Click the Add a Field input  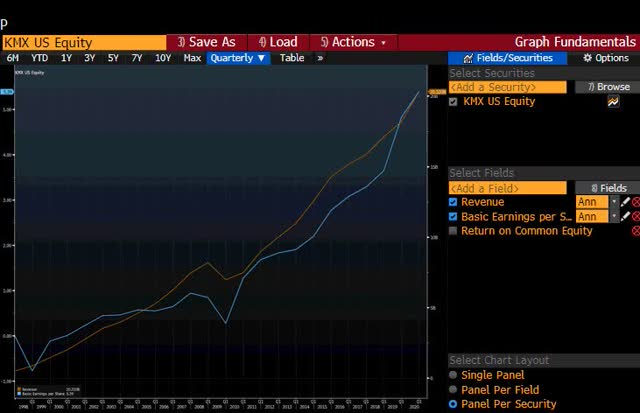507,188
